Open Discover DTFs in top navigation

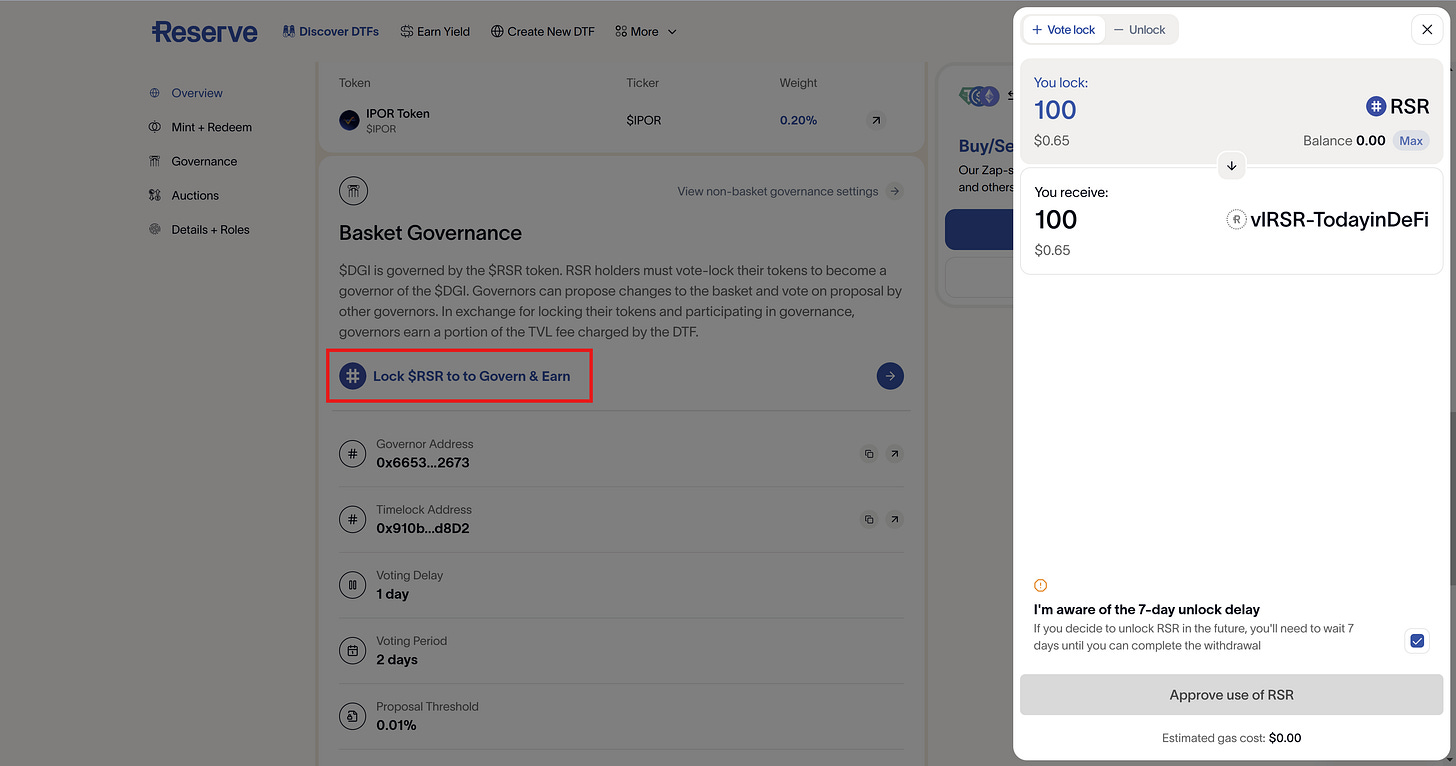[x=331, y=31]
